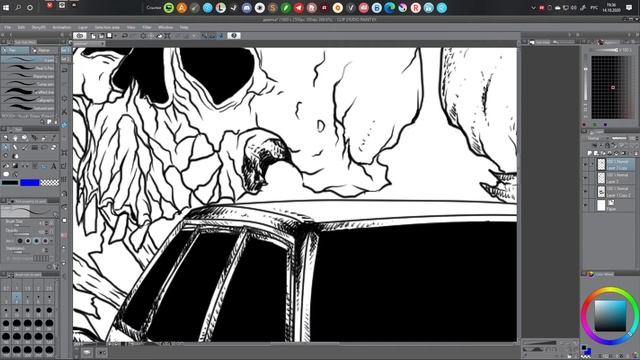Select the Pencil tool
This screenshot has width=640, height=360.
(x=15, y=147)
